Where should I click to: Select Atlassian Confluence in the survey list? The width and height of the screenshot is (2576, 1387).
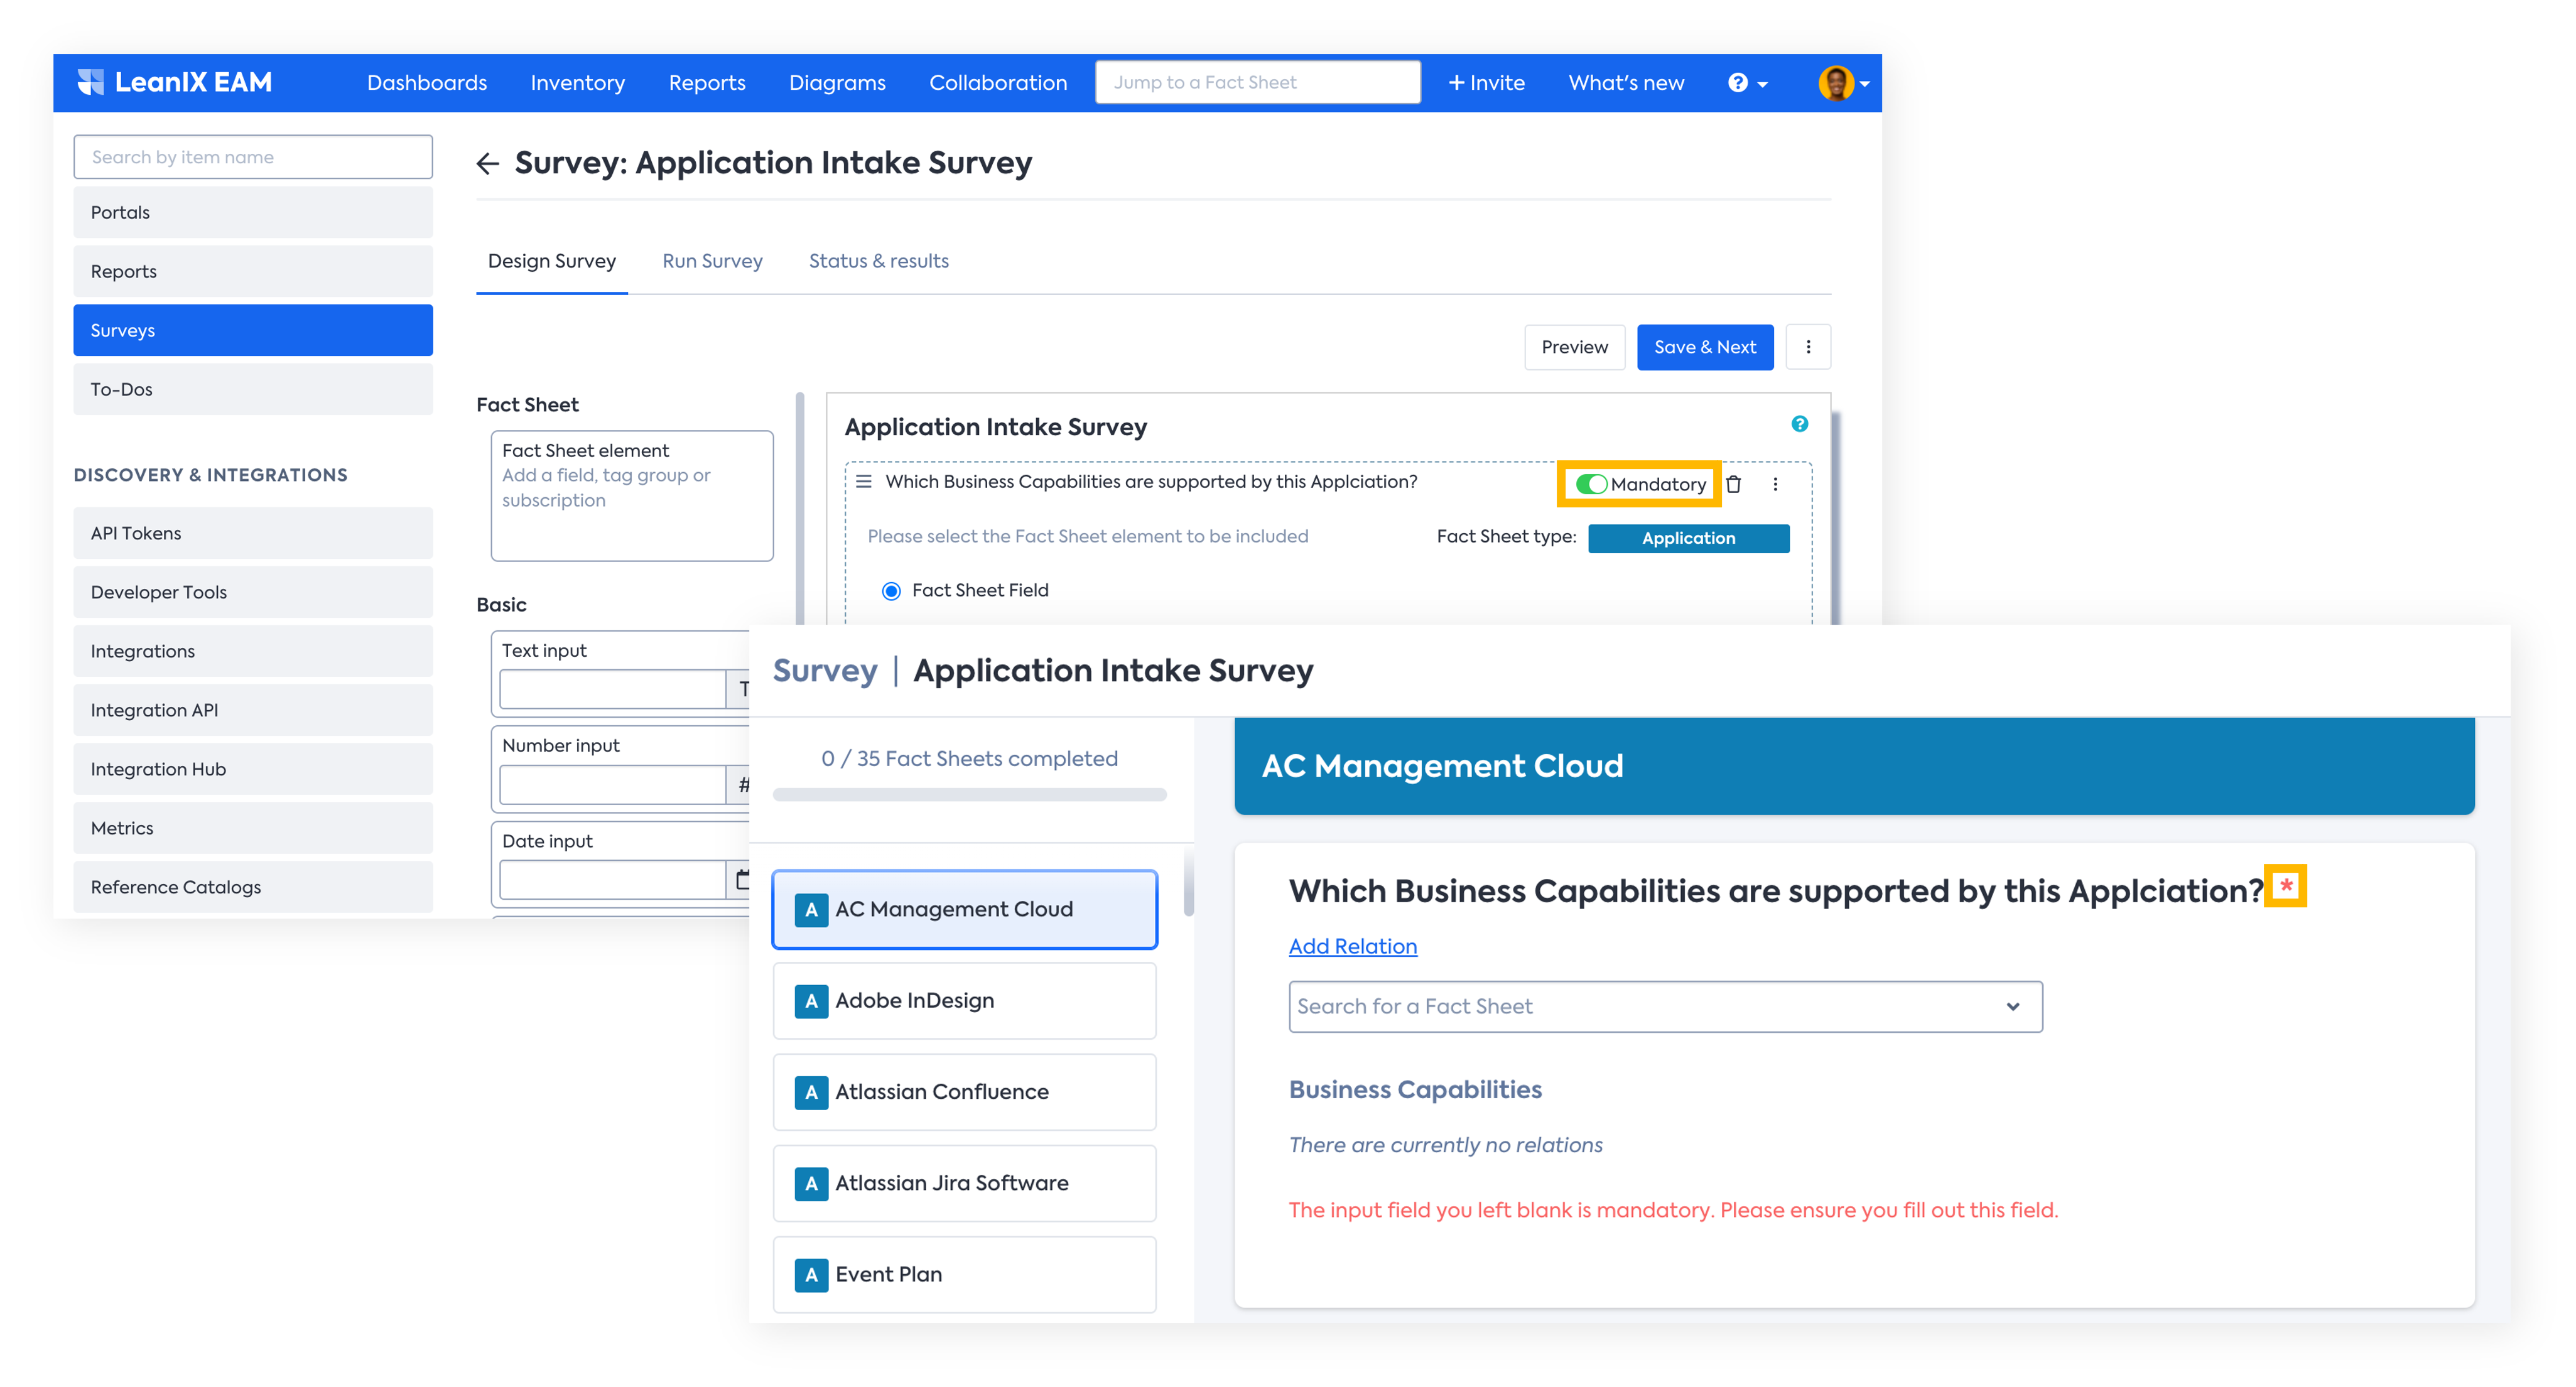(964, 1092)
